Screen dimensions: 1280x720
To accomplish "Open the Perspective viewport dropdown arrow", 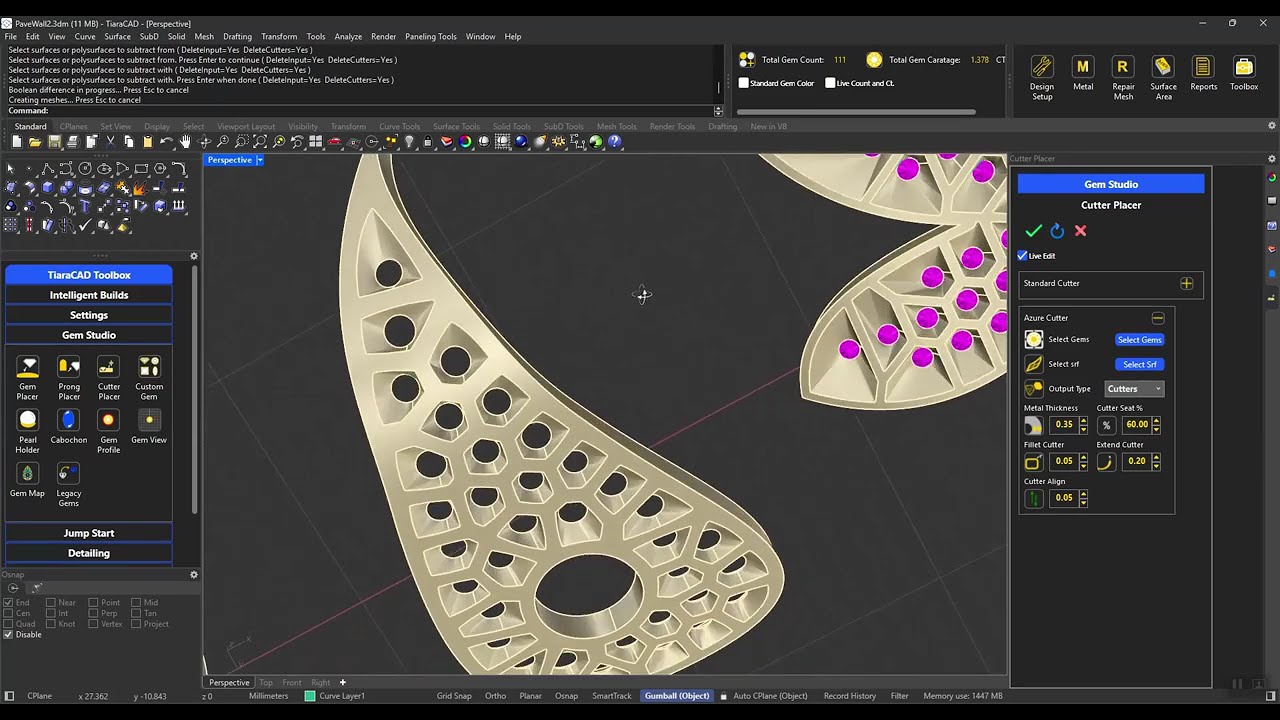I will 260,160.
